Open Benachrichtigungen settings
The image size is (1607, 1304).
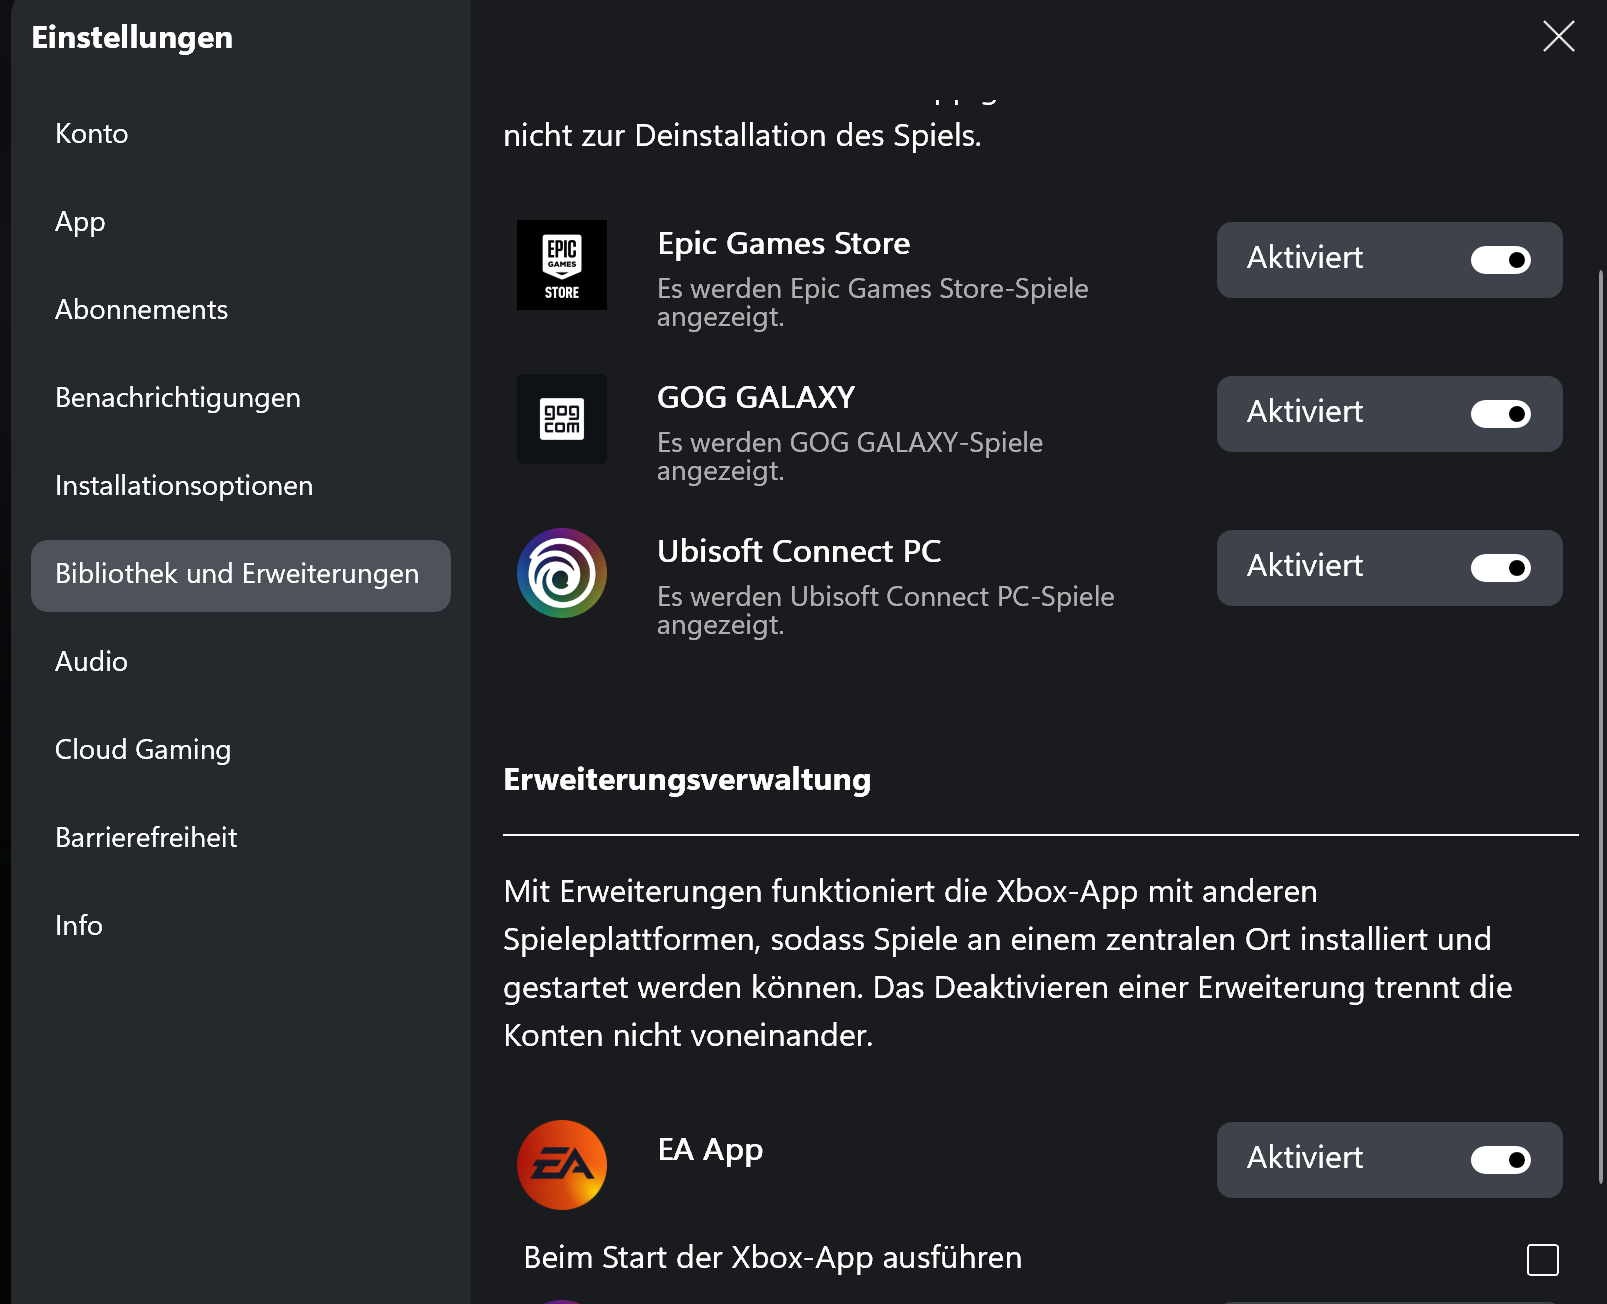(x=178, y=398)
